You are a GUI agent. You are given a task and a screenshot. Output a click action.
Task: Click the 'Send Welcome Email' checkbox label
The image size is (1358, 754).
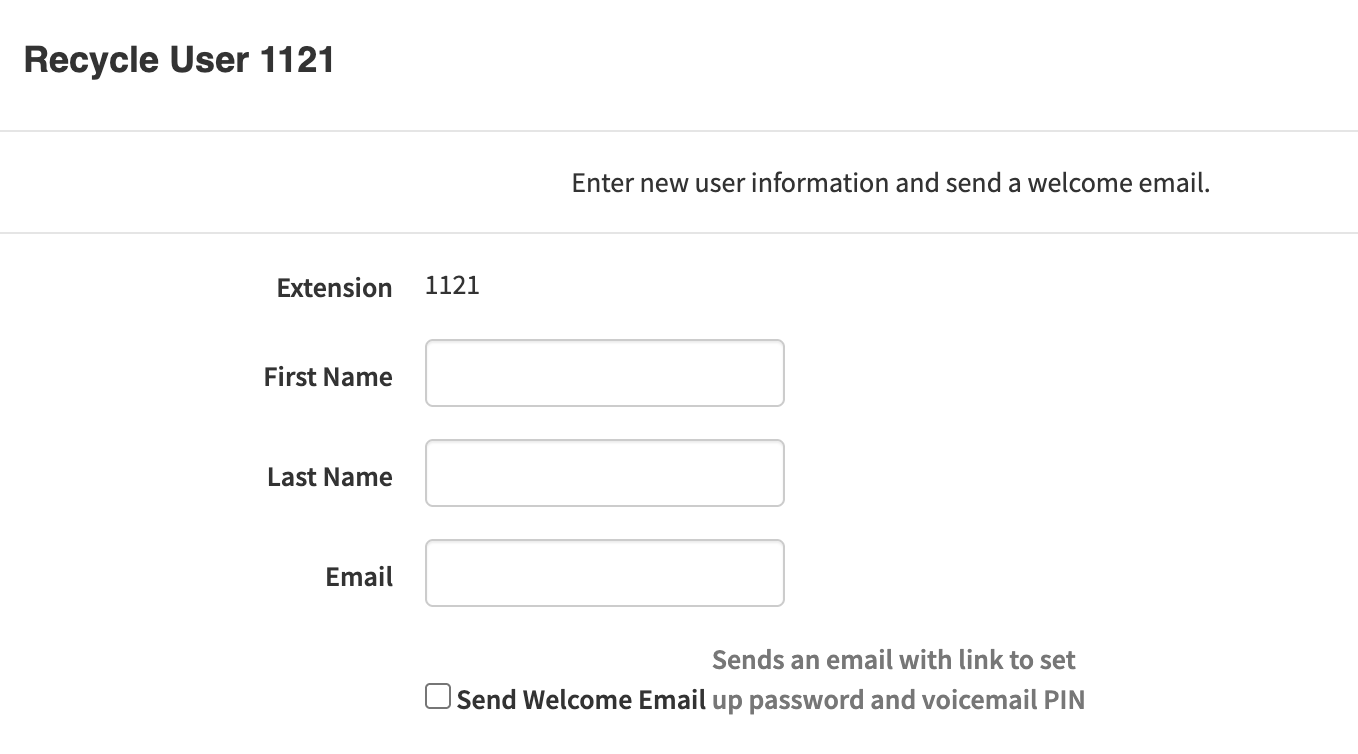click(581, 699)
